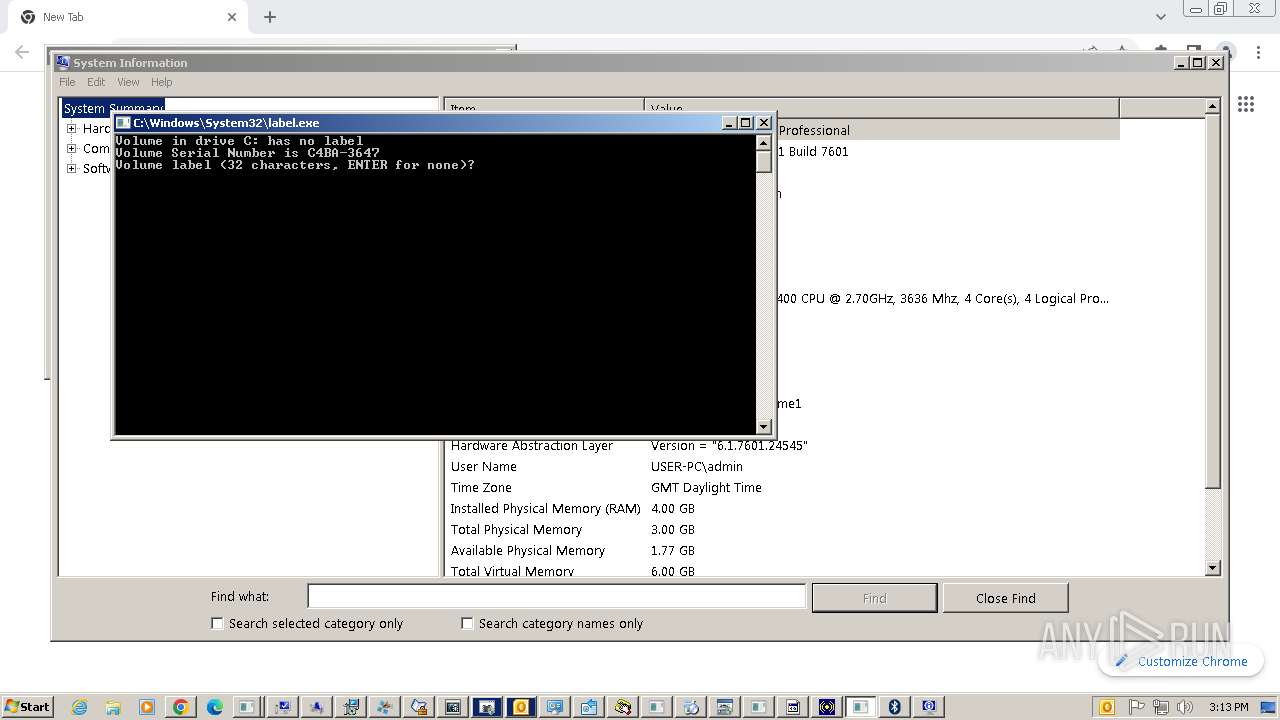1280x720 pixels.
Task: Open the Action Center flag icon
Action: [x=1136, y=707]
